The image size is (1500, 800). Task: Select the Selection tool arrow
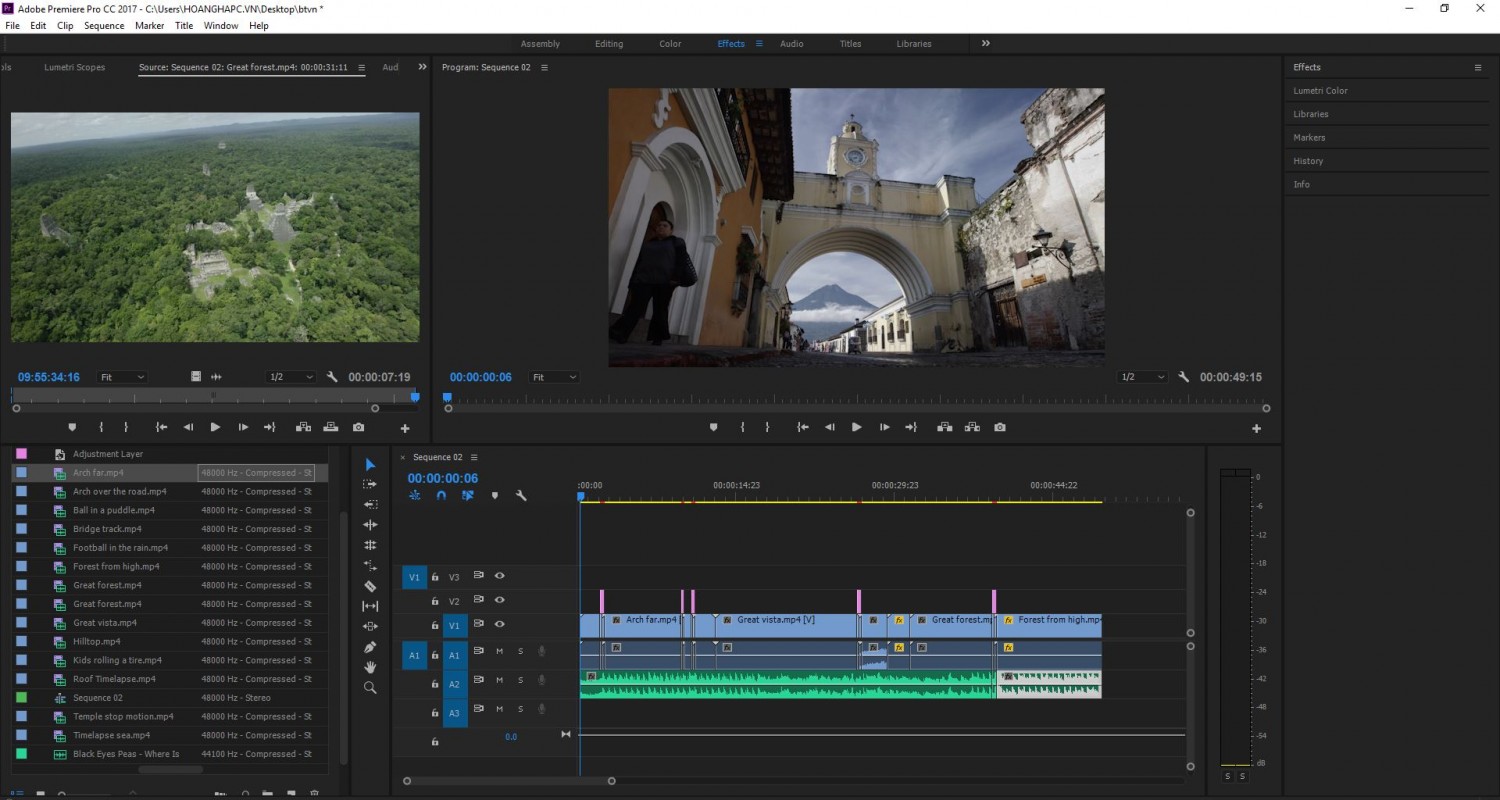pos(370,464)
